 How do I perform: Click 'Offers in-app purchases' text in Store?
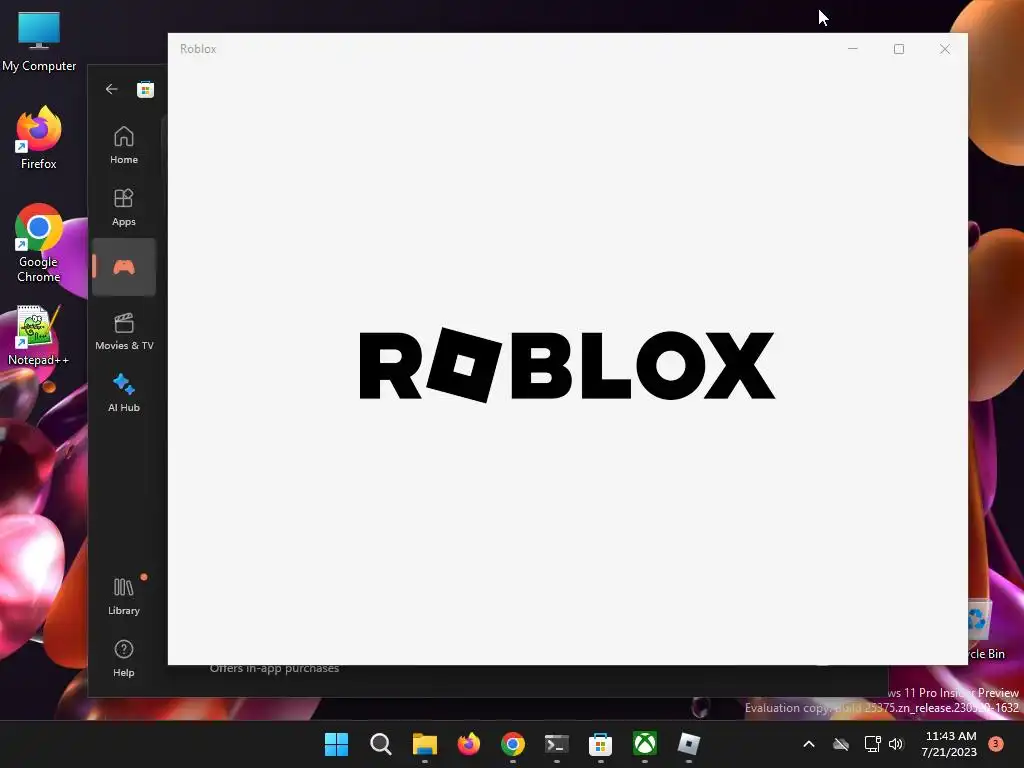pyautogui.click(x=274, y=668)
